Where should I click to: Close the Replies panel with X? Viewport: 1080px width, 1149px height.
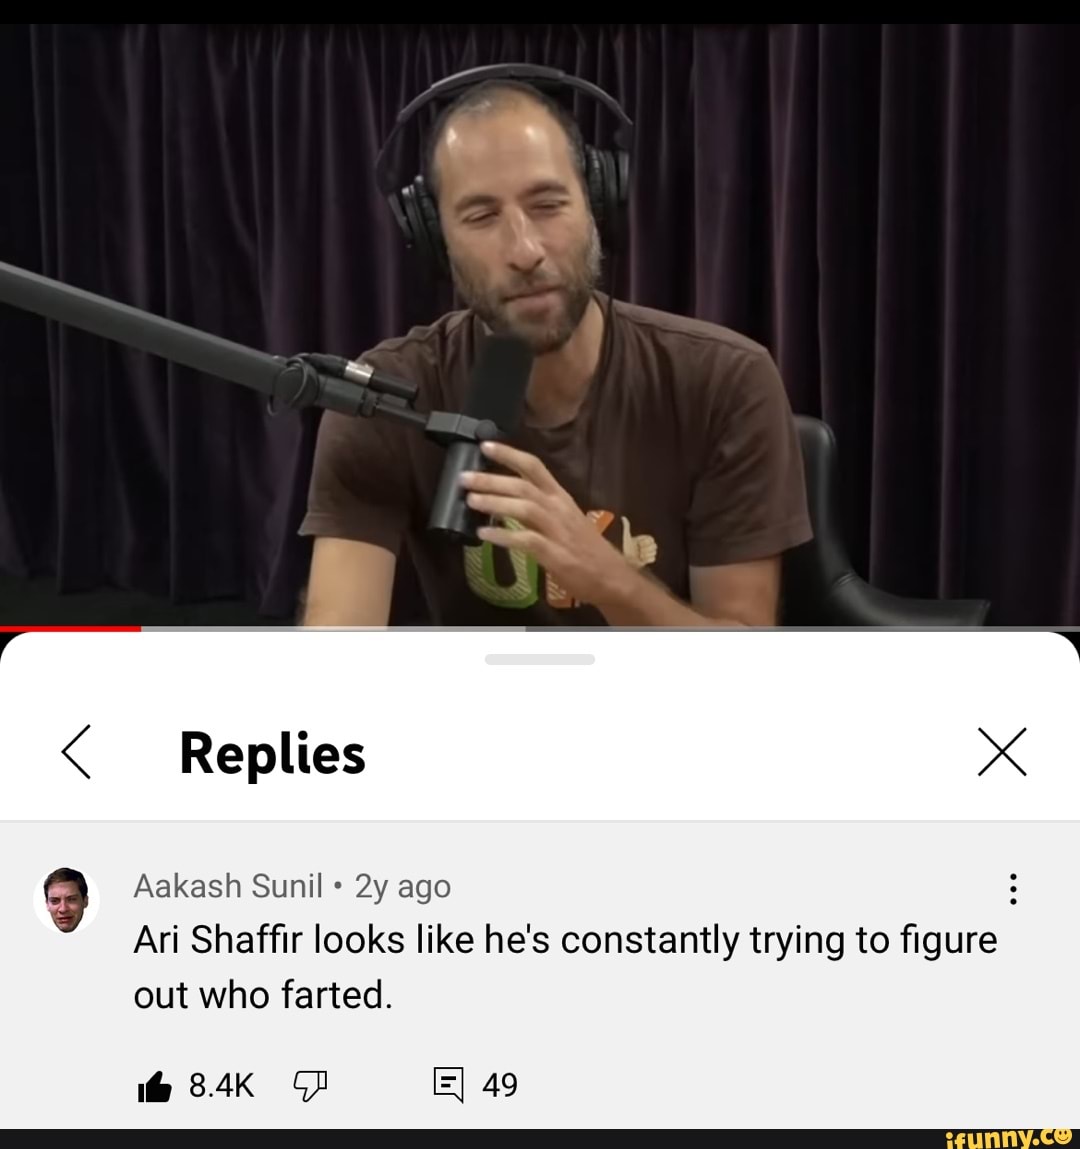coord(1002,752)
